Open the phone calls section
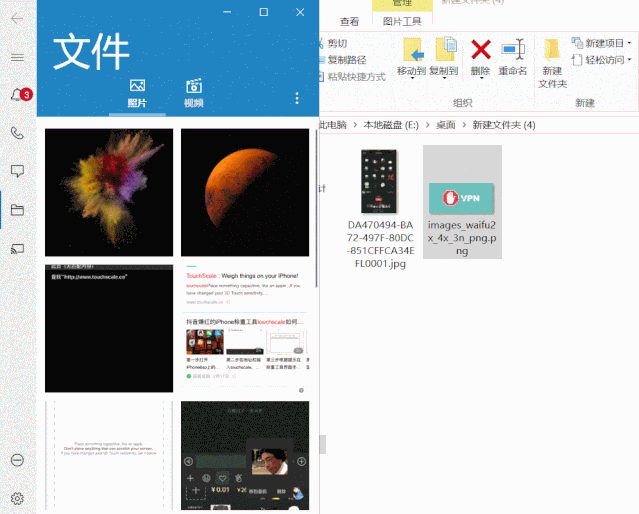The width and height of the screenshot is (639, 514). (17, 133)
